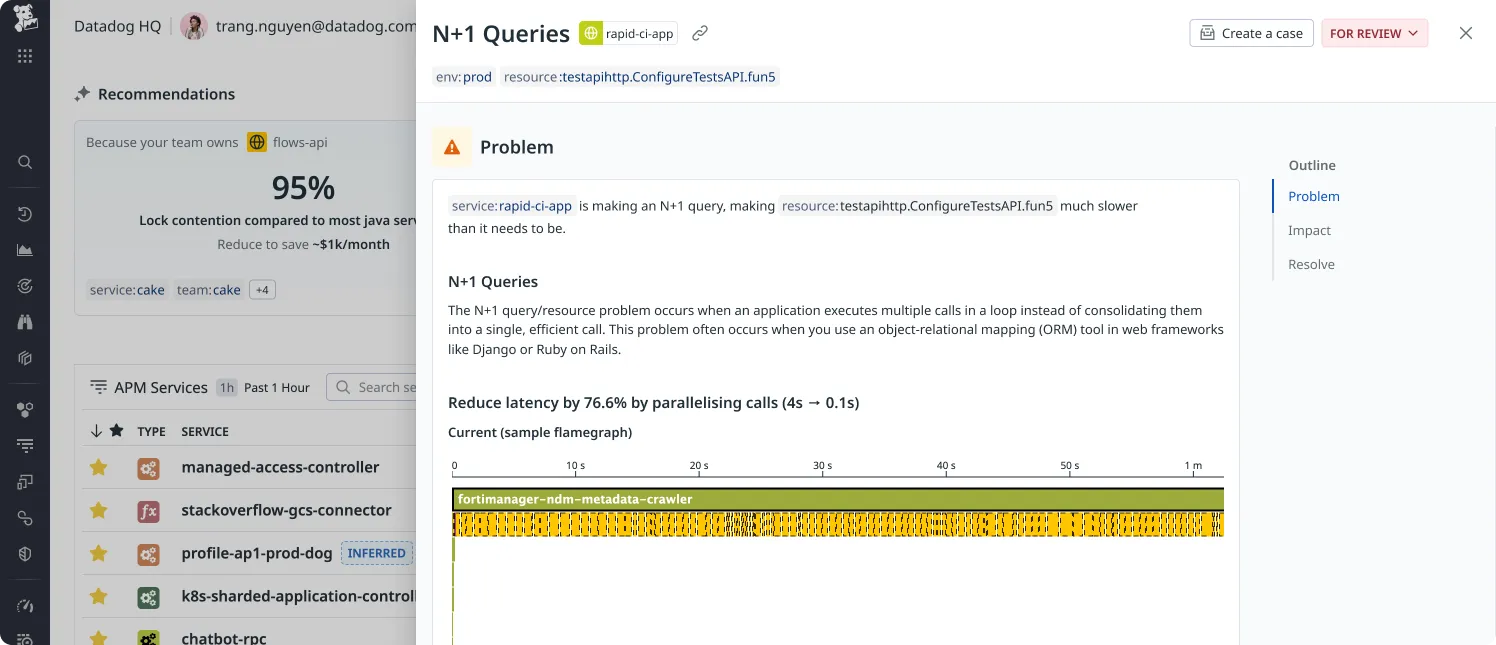Click the dashboards chart icon in sidebar
Viewport: 1496px width, 645px height.
point(25,250)
